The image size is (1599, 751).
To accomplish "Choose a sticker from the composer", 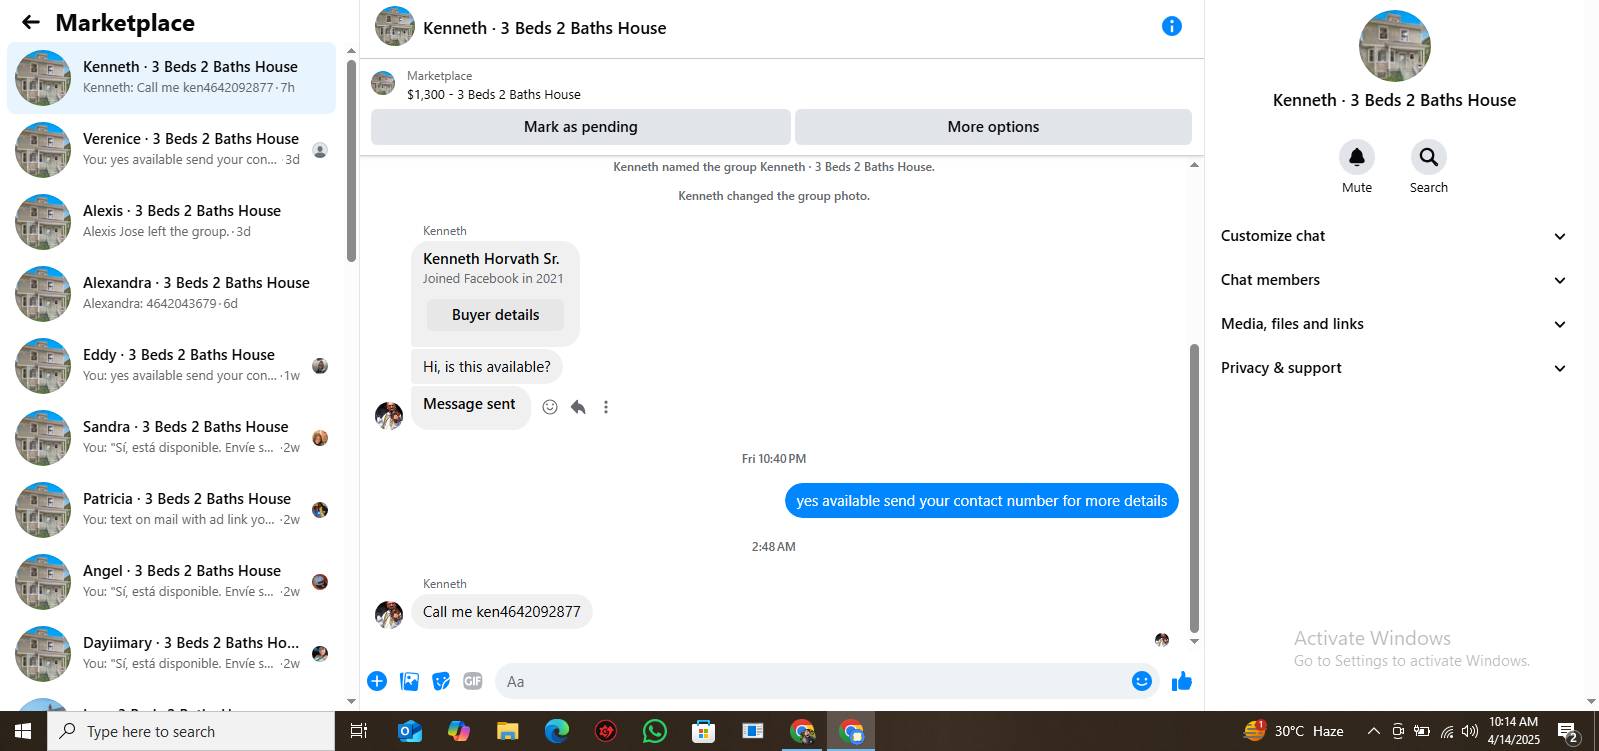I will [x=441, y=681].
